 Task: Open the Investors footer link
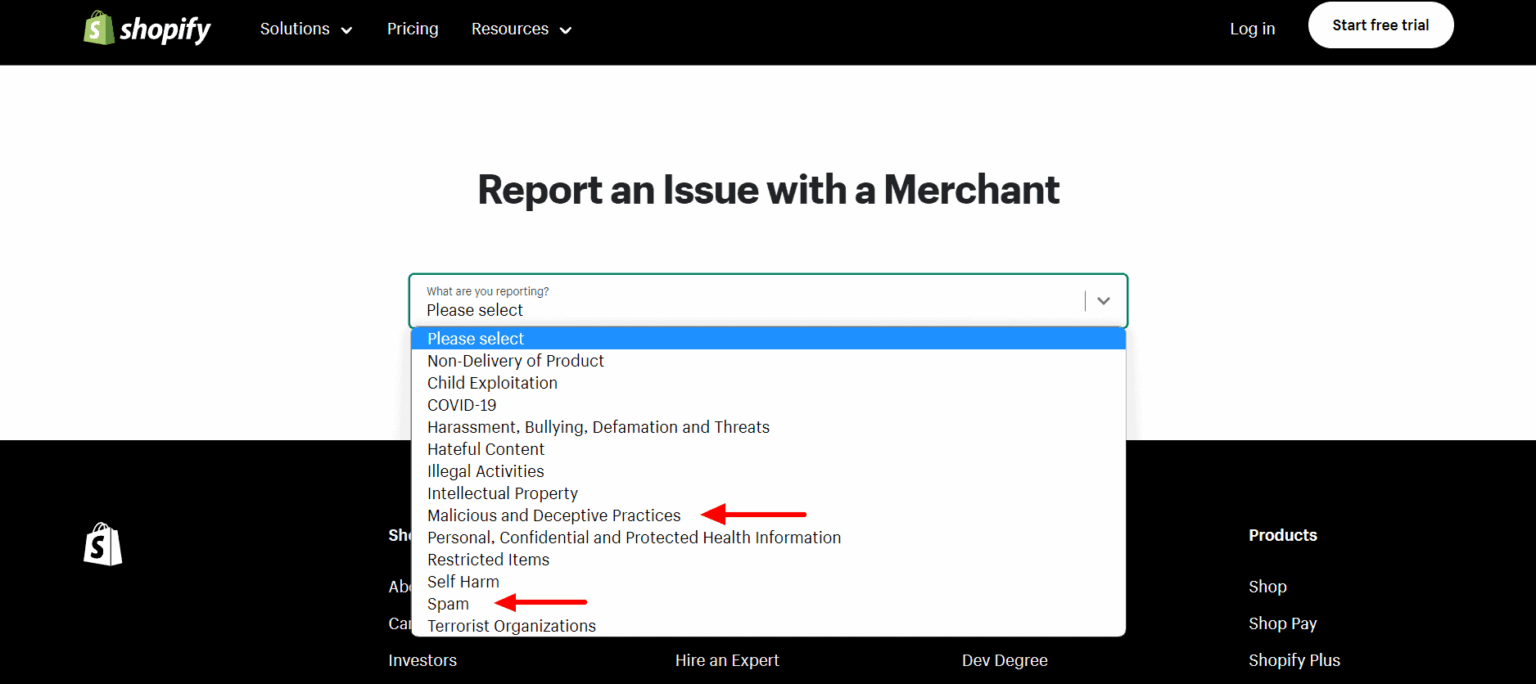point(422,660)
